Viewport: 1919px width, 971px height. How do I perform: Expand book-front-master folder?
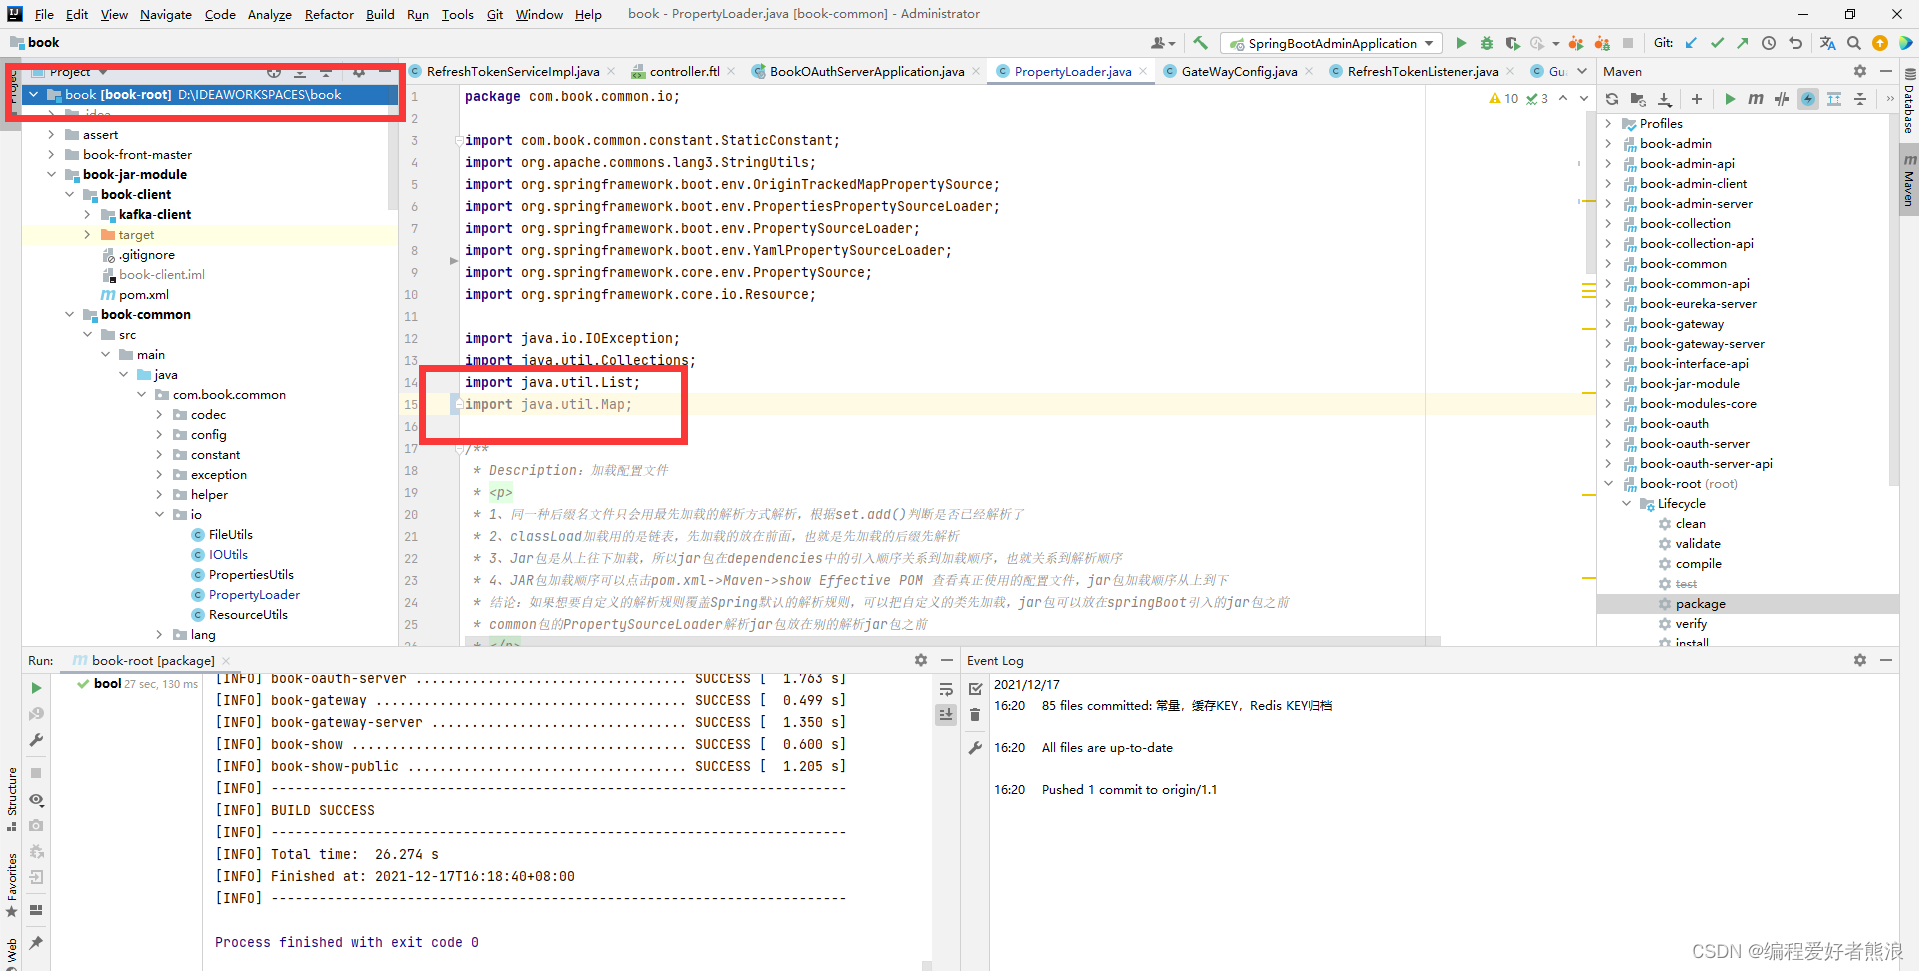(x=51, y=154)
